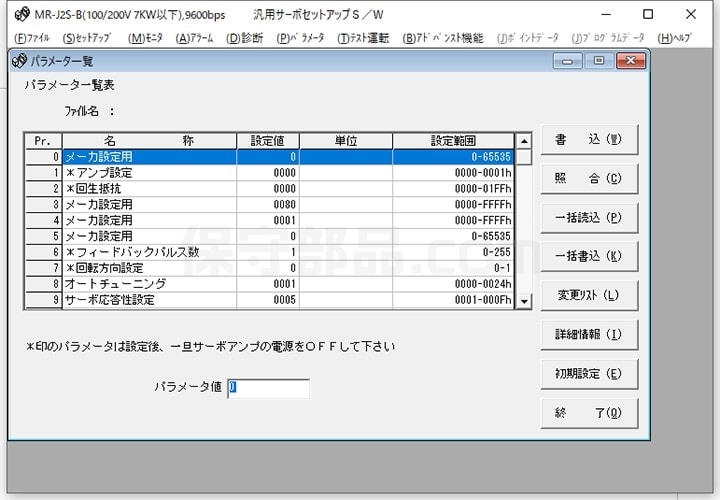Click the 一括読込(P) batch read button
This screenshot has height=500, width=720.
pyautogui.click(x=589, y=217)
